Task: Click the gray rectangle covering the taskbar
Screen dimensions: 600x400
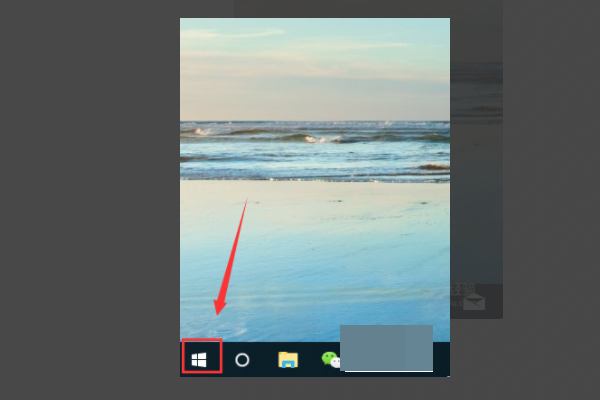Action: click(x=386, y=348)
